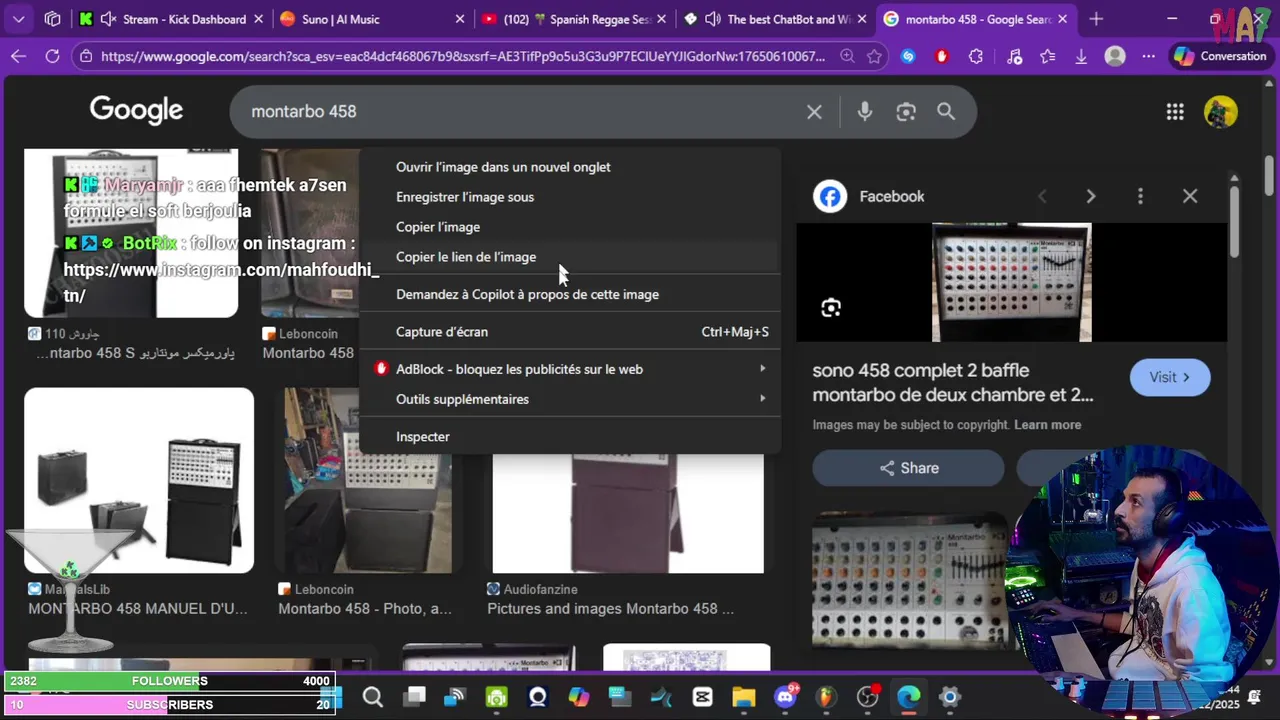Close the Suno AI Music tab
This screenshot has height=720, width=1280.
coord(460,19)
